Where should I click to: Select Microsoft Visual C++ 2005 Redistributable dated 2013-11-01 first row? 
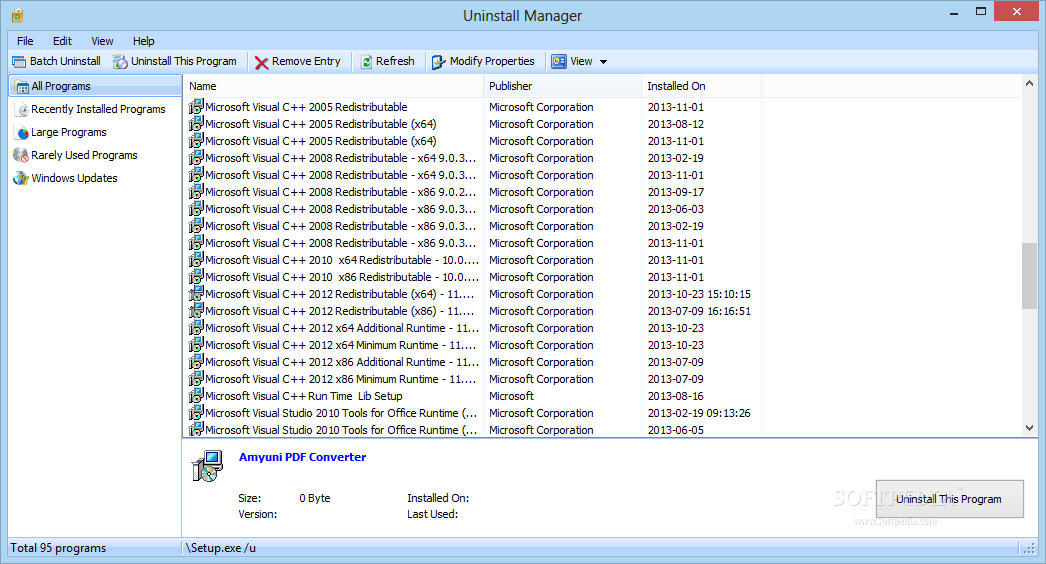(471, 107)
